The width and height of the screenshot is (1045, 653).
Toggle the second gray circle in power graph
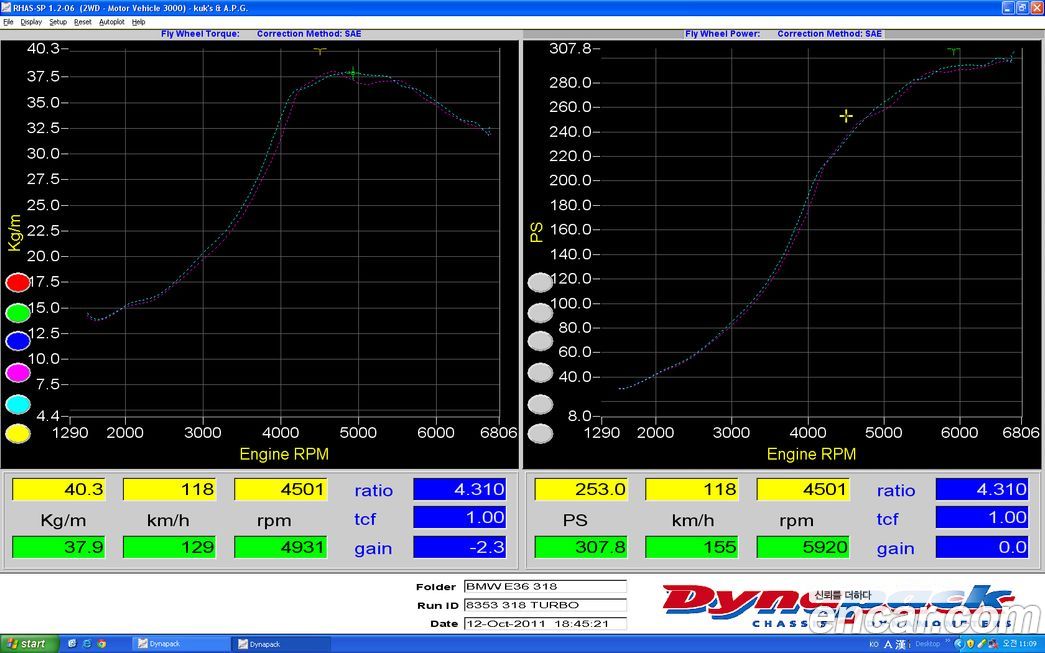[x=540, y=312]
